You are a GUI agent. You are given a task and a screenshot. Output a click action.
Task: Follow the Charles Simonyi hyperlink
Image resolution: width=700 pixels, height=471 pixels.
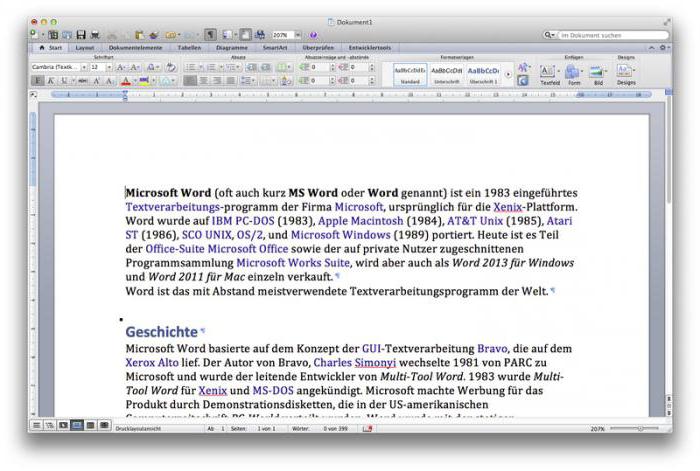[354, 363]
